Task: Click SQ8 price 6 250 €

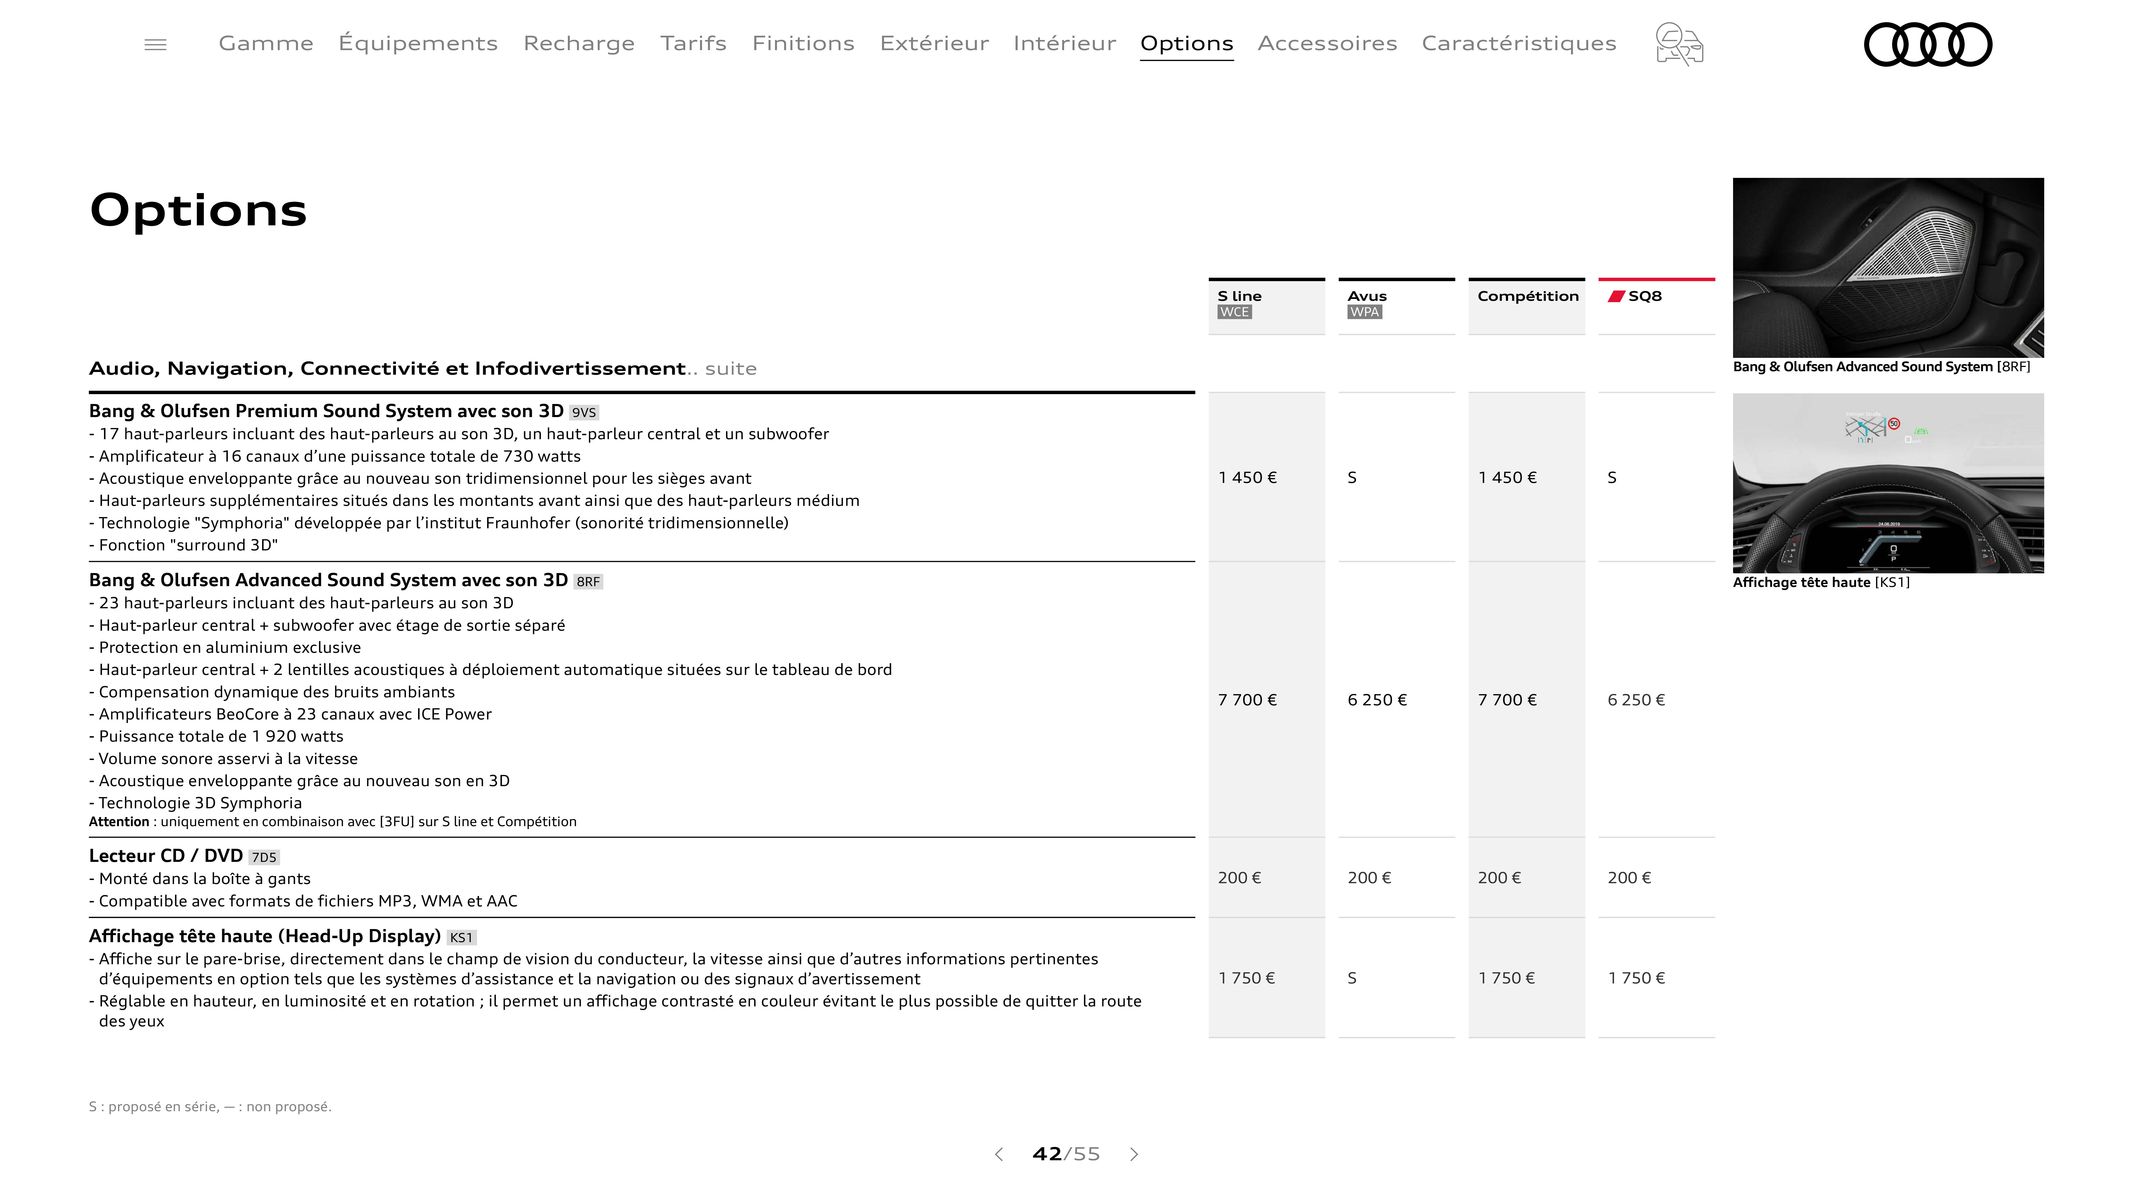Action: (x=1636, y=700)
